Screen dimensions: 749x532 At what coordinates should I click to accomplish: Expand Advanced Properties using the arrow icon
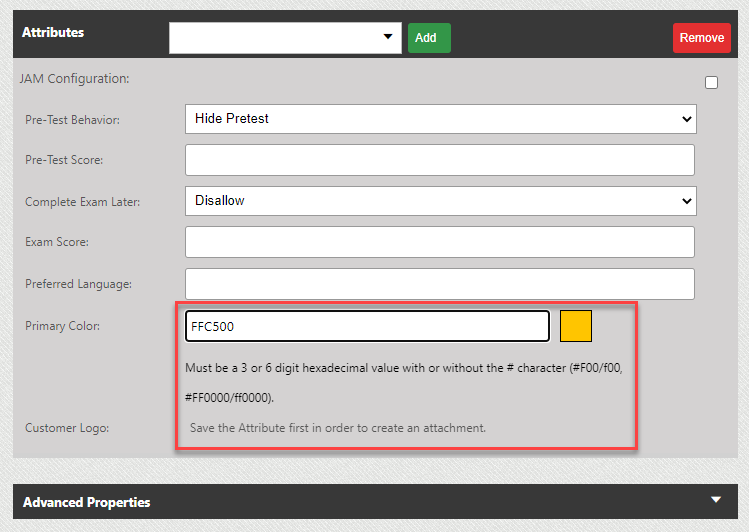[x=715, y=500]
